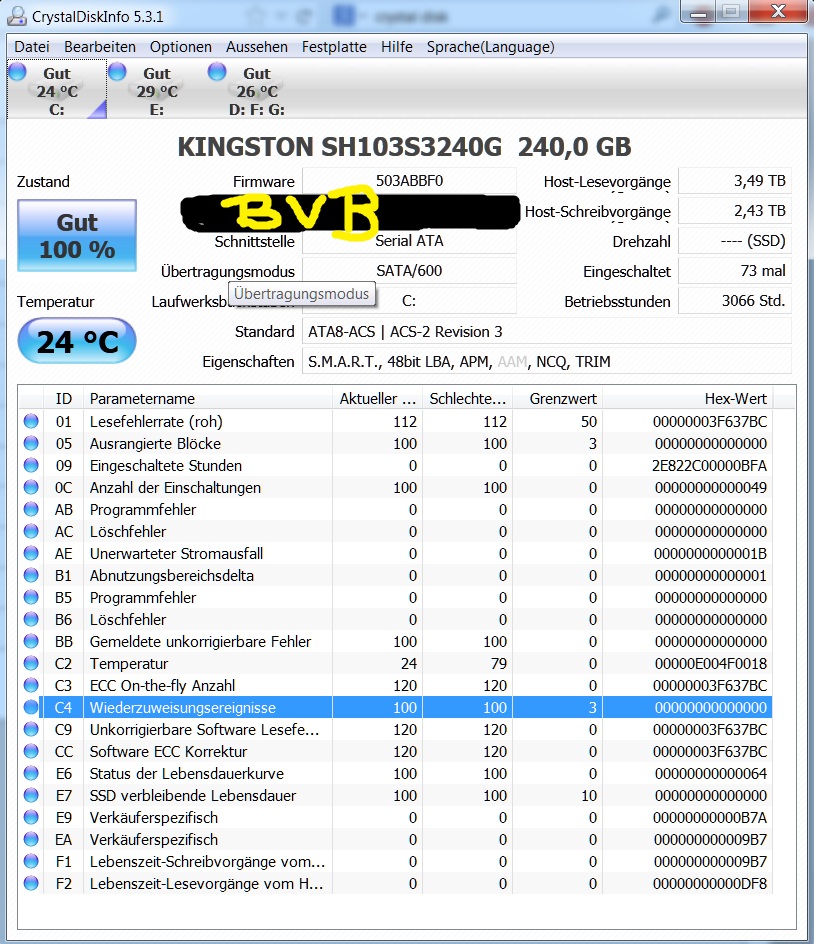
Task: Click status circle icon of drive E:
Action: [x=117, y=72]
